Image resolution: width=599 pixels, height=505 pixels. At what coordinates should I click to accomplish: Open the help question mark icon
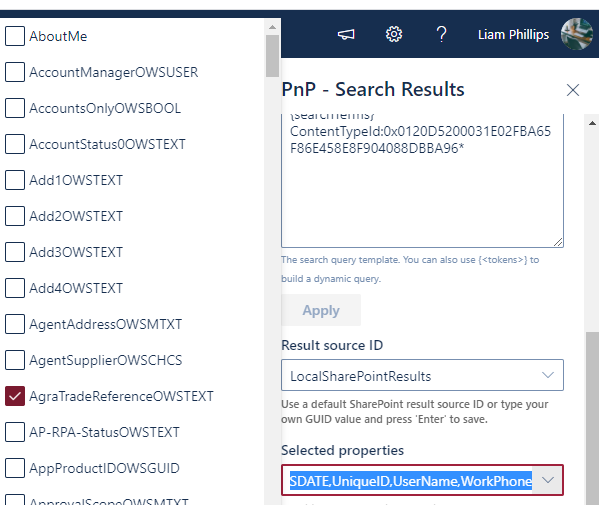pos(441,34)
